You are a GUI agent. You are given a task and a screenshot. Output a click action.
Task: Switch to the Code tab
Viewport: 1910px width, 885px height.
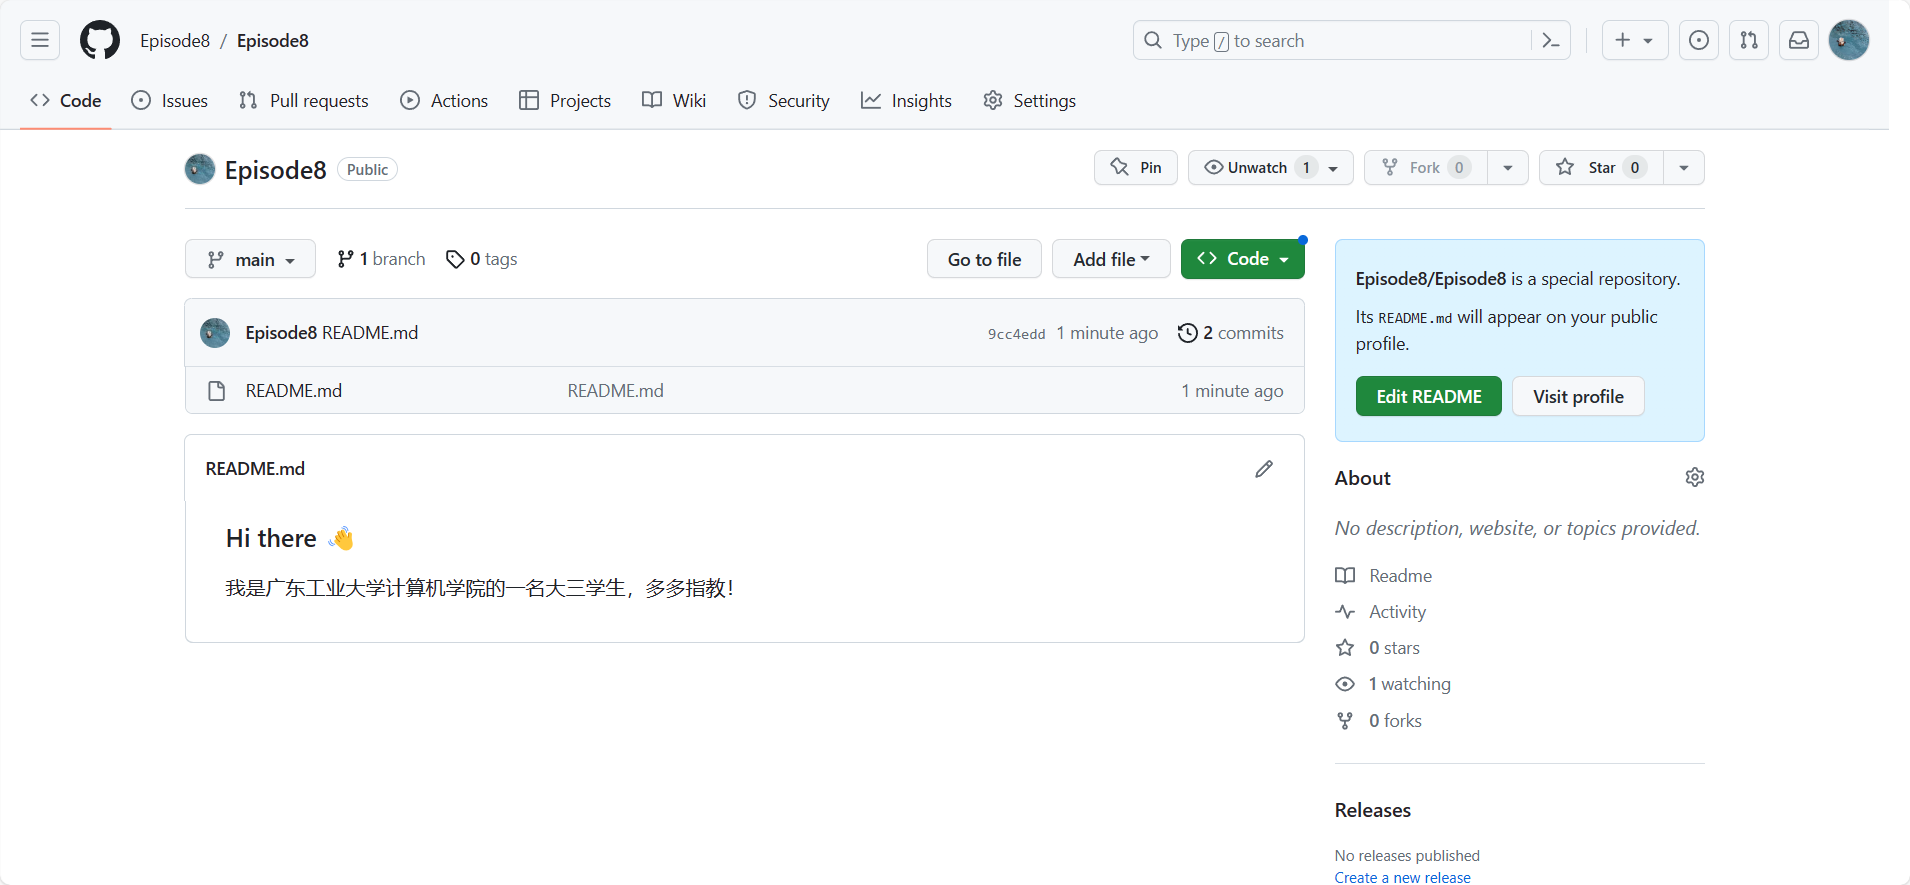click(x=66, y=100)
